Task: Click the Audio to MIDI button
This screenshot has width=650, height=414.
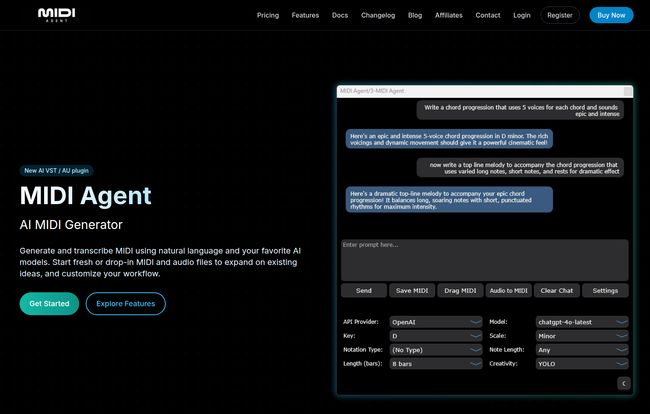Action: tap(508, 291)
